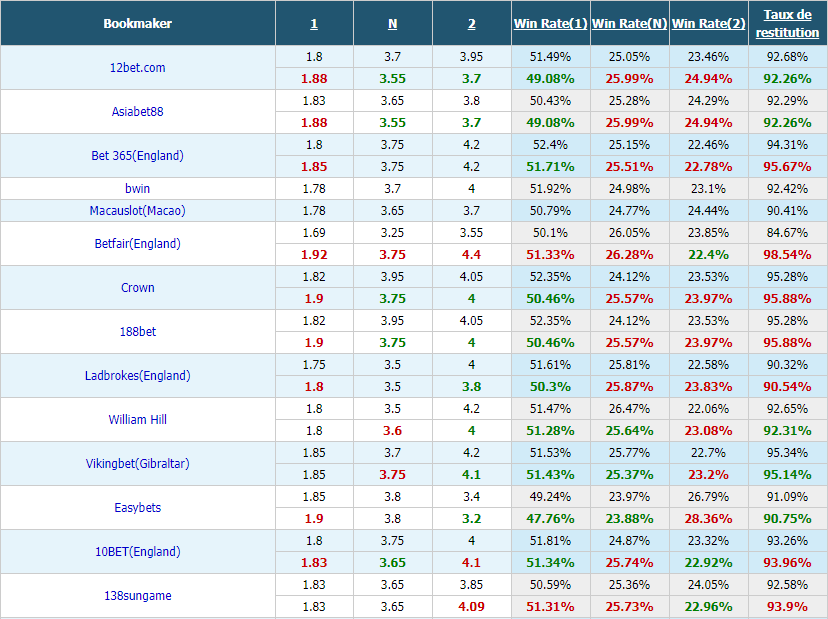Sort by the "2" odds column header
Screen dimensions: 828x619
coord(472,24)
